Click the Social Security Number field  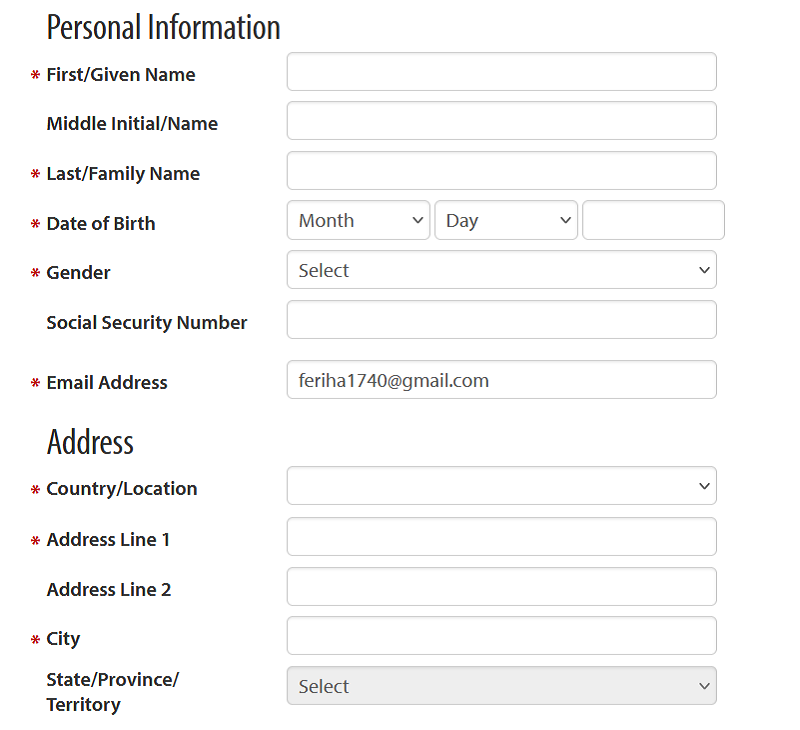502,319
